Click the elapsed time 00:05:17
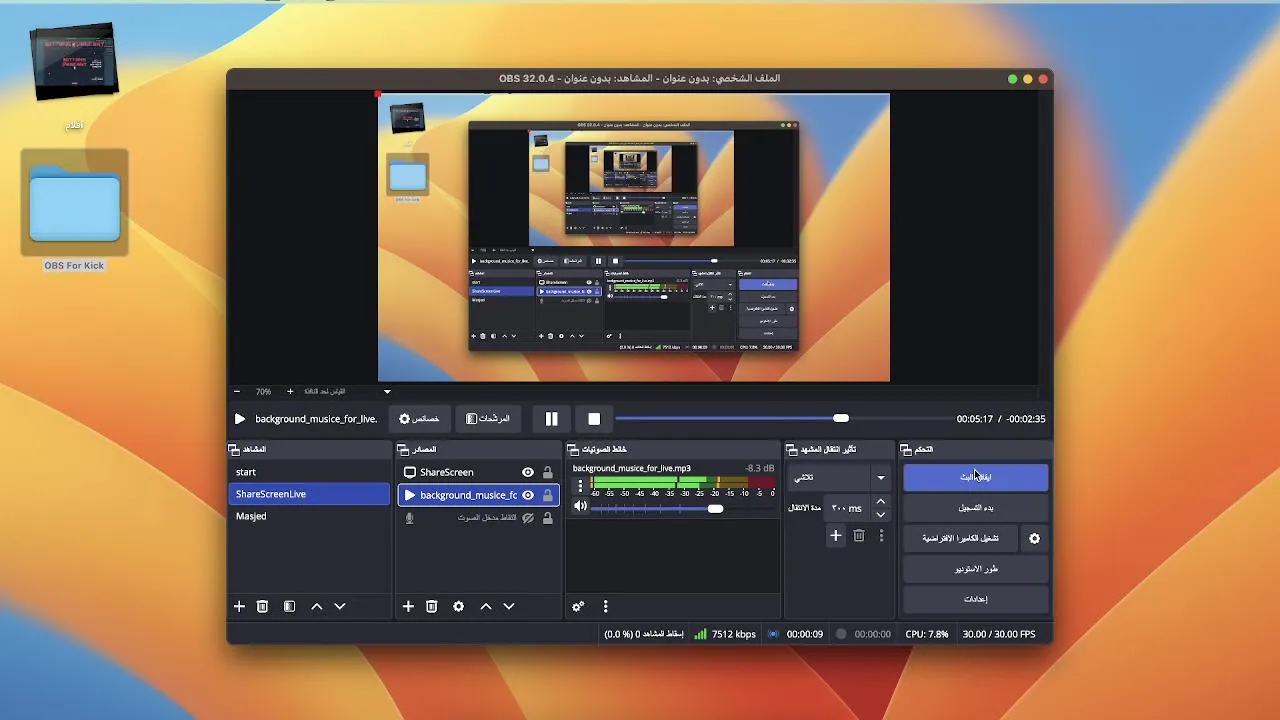The image size is (1280, 720). click(x=974, y=419)
